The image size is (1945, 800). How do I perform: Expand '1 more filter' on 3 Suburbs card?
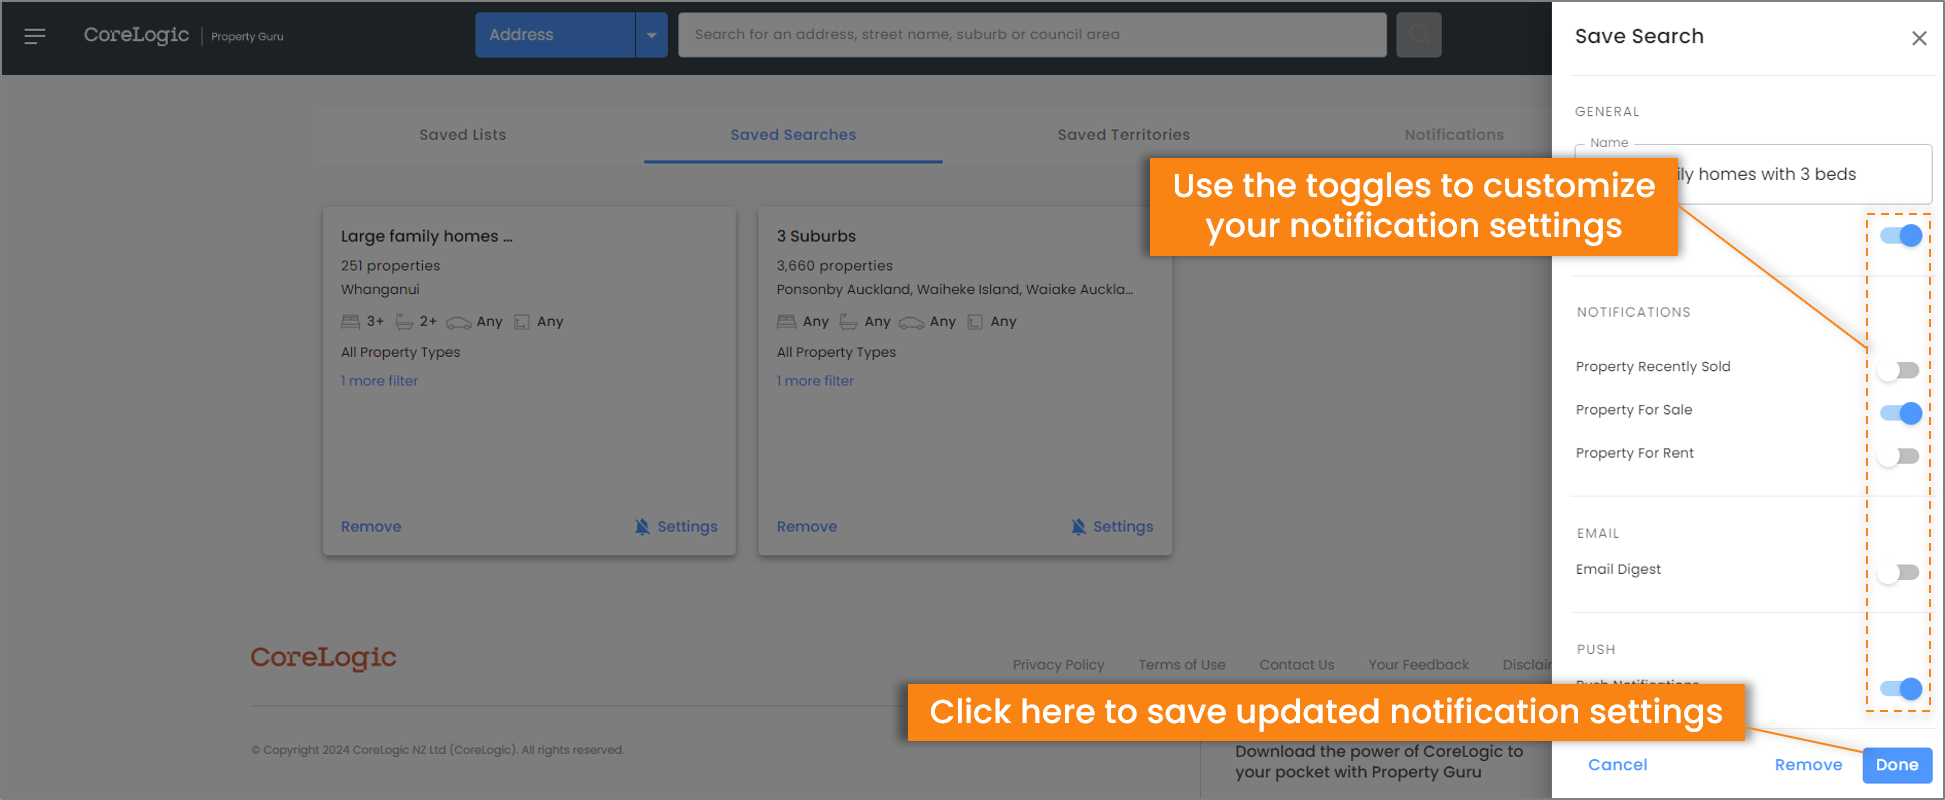(x=815, y=381)
